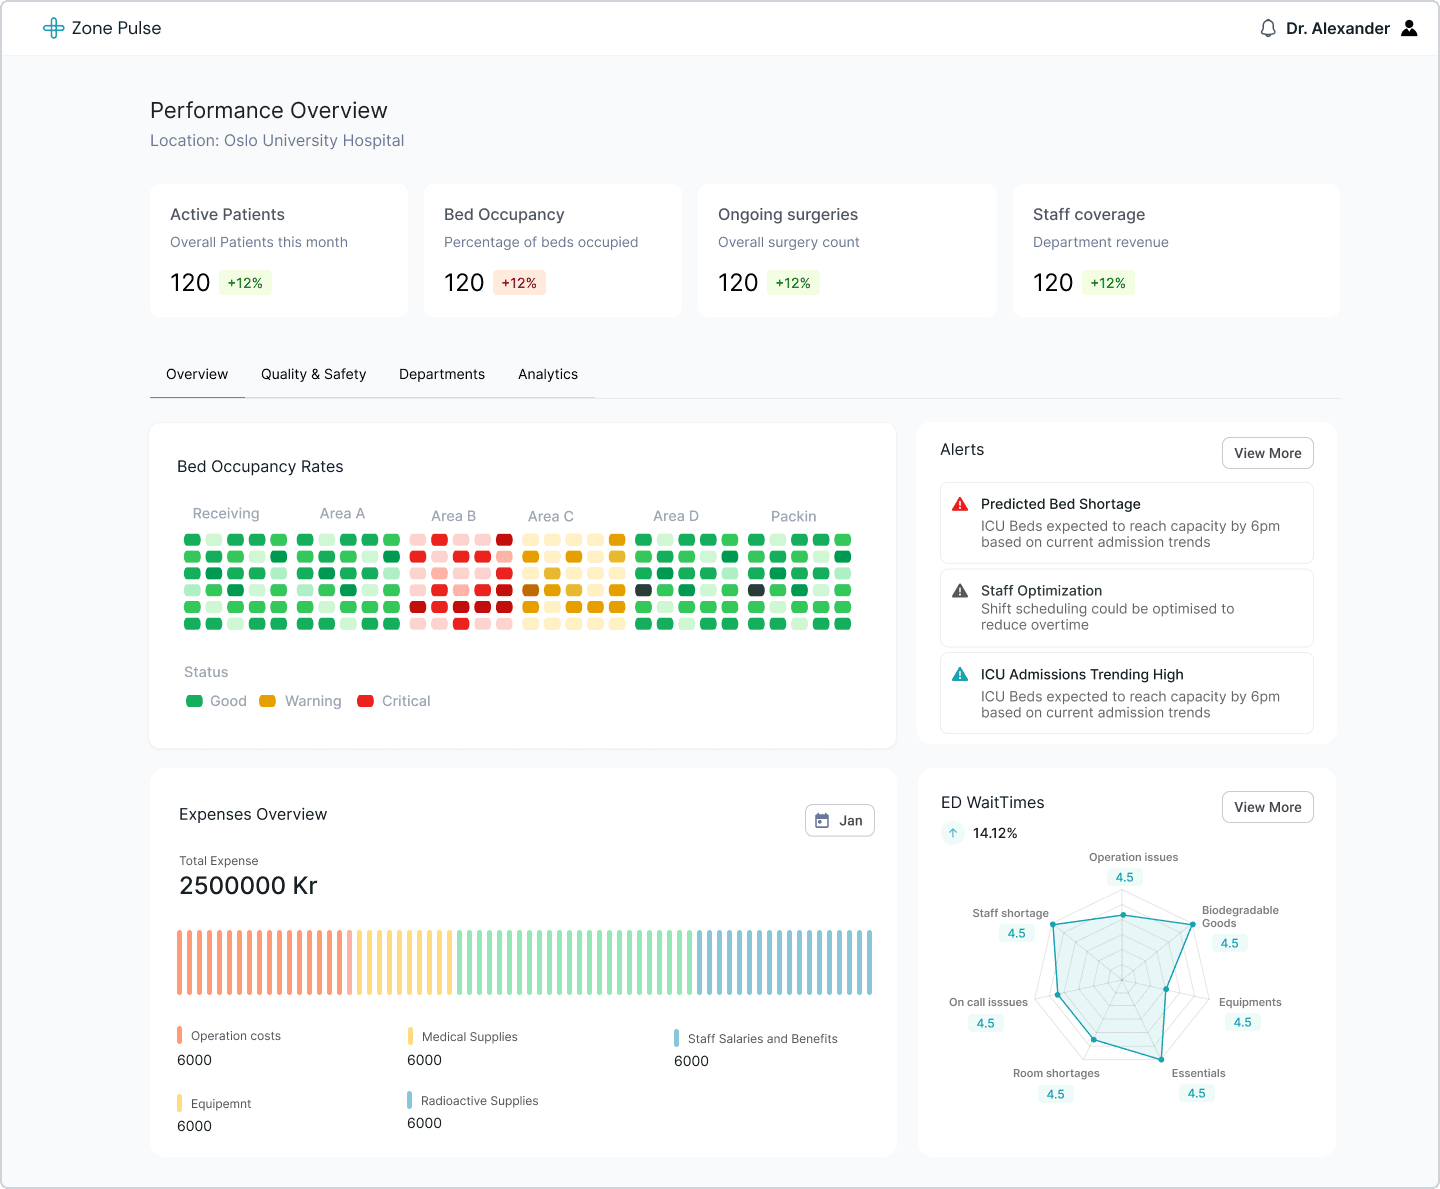Click the green Good status legend swatch
This screenshot has height=1189, width=1440.
pos(194,701)
